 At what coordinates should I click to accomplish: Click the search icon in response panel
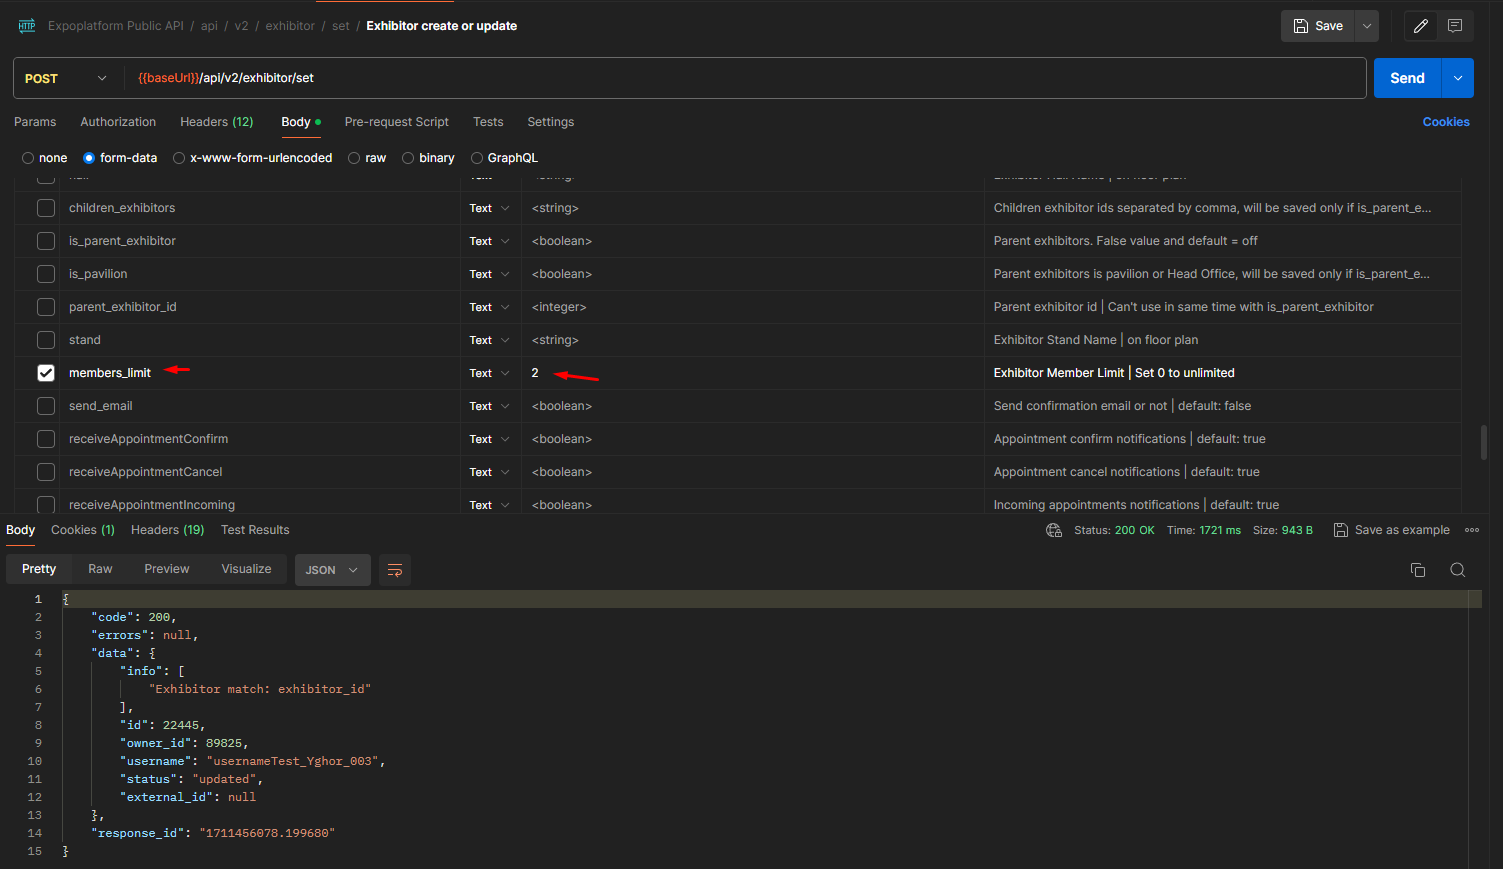pos(1457,570)
